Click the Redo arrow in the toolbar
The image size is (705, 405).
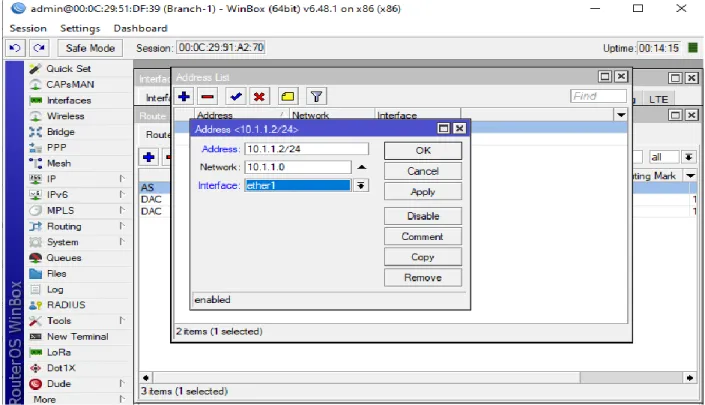pyautogui.click(x=39, y=48)
